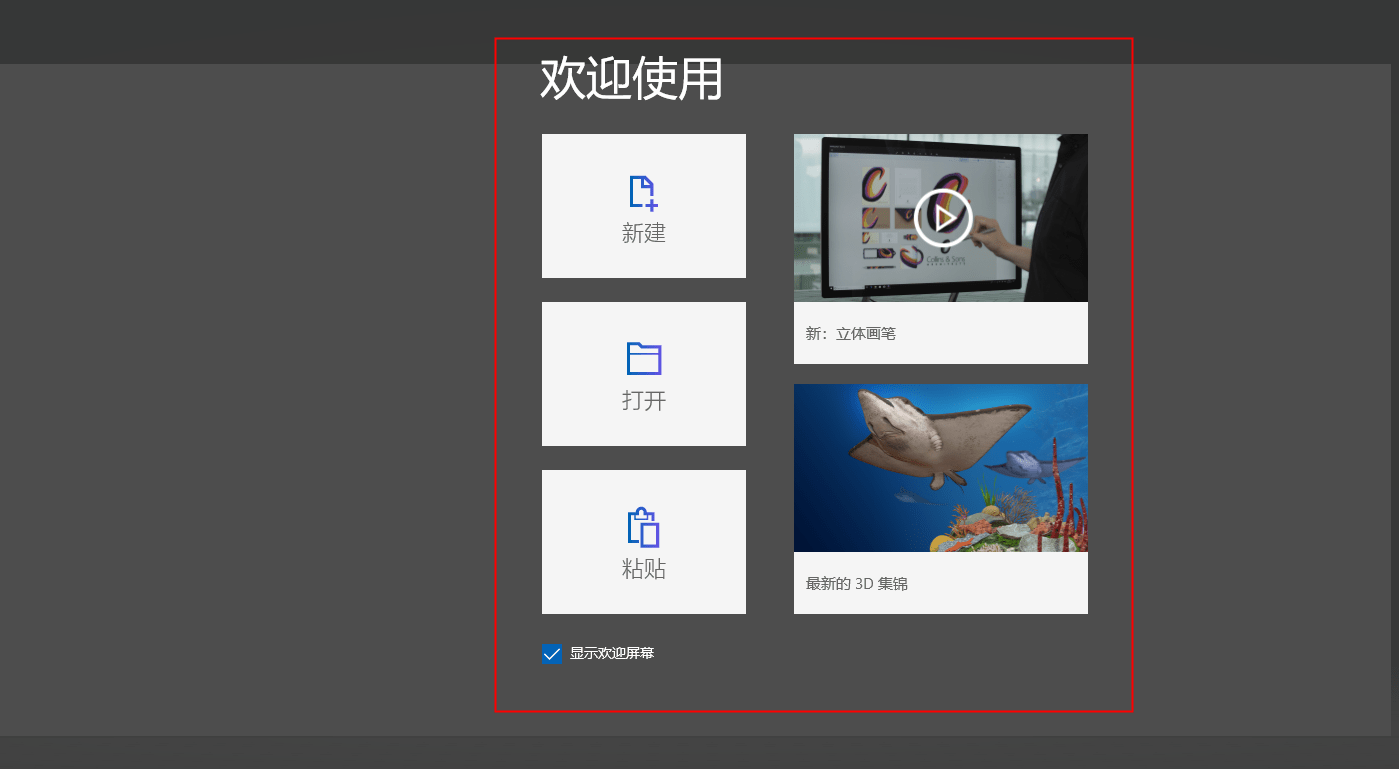Image resolution: width=1399 pixels, height=769 pixels.
Task: Disable showing the welcome screen at startup
Action: tap(551, 653)
